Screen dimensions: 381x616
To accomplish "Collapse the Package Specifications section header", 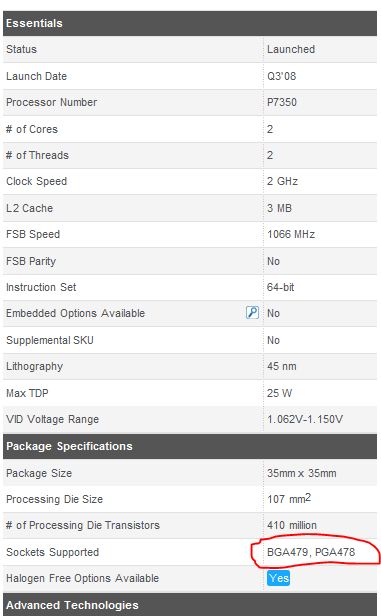I will coord(190,446).
